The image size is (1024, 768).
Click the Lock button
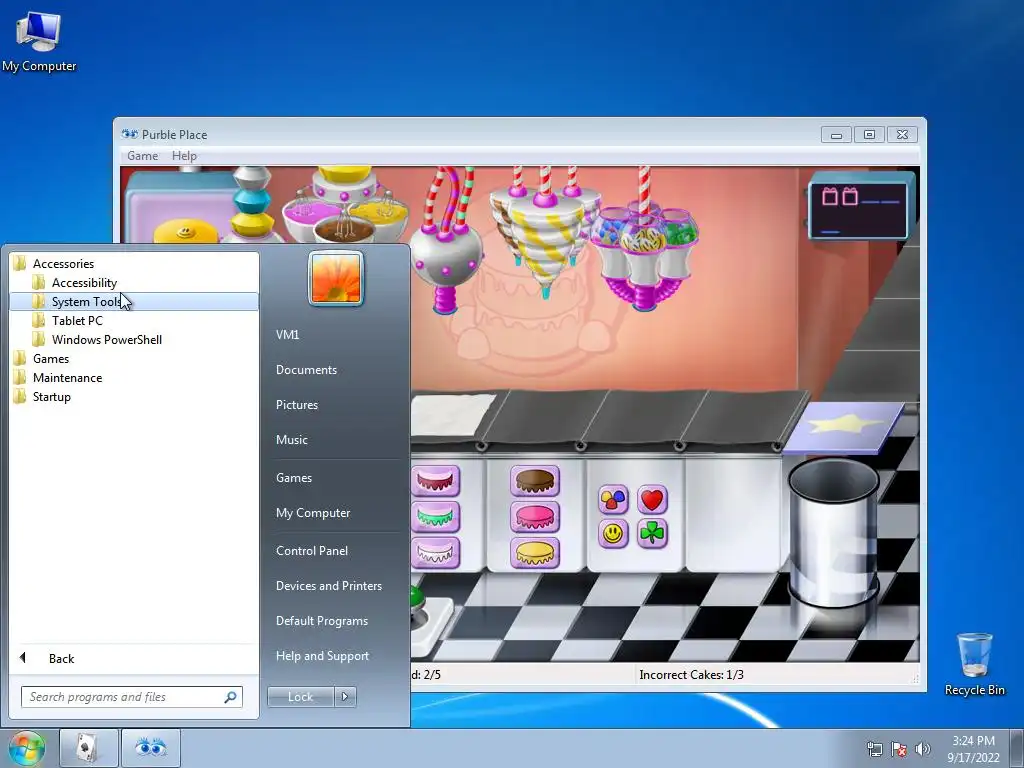300,697
